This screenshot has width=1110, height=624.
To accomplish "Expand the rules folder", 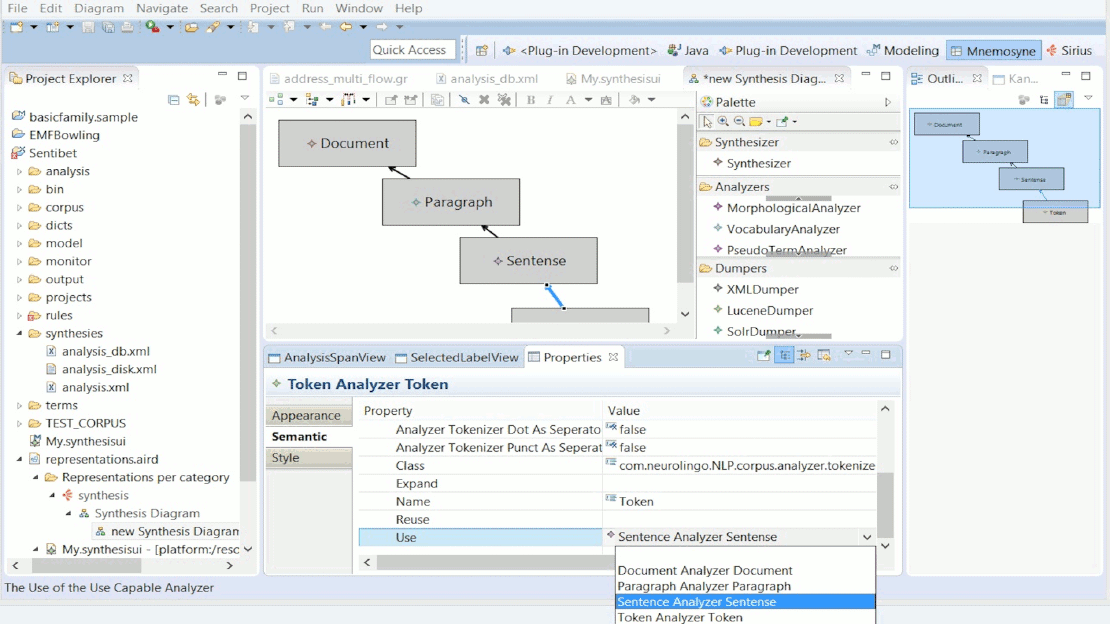I will coord(20,315).
